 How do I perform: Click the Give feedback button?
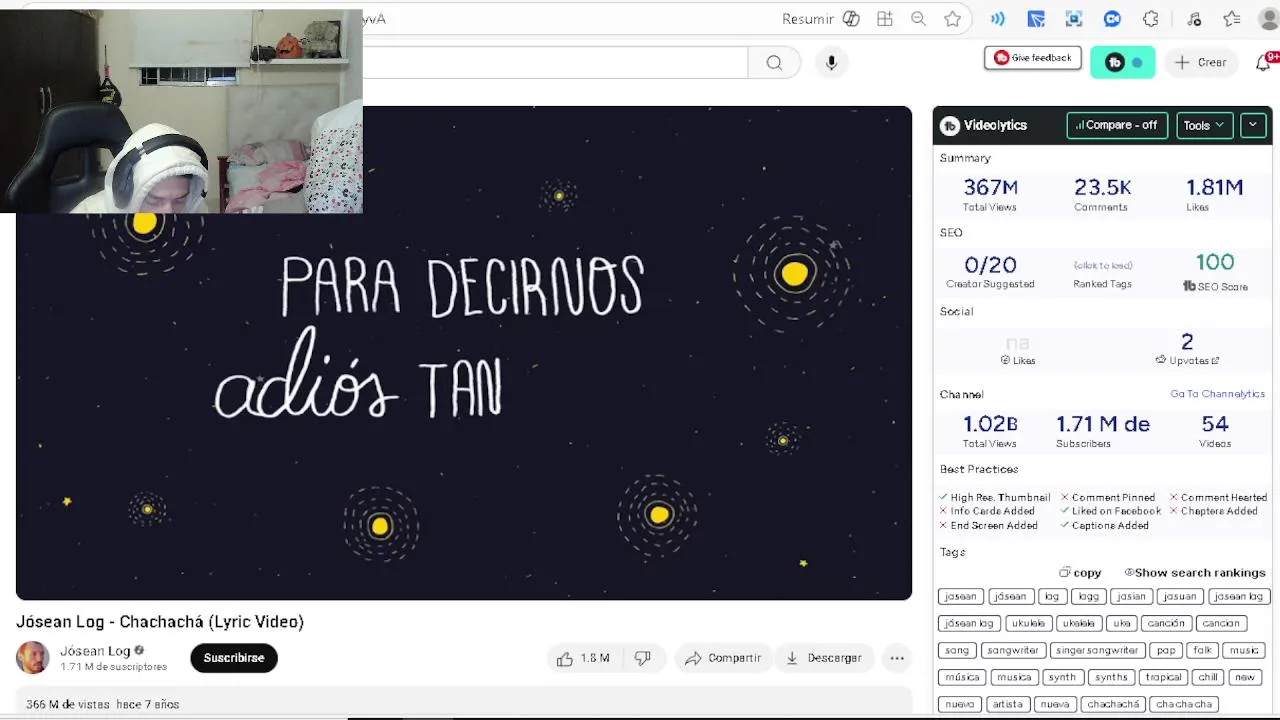pyautogui.click(x=1033, y=58)
